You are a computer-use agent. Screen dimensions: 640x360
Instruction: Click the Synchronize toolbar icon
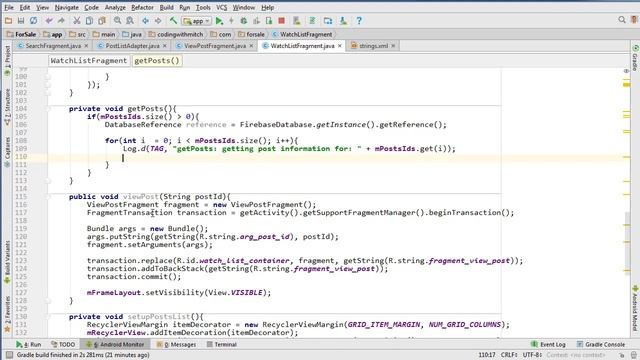click(33, 20)
